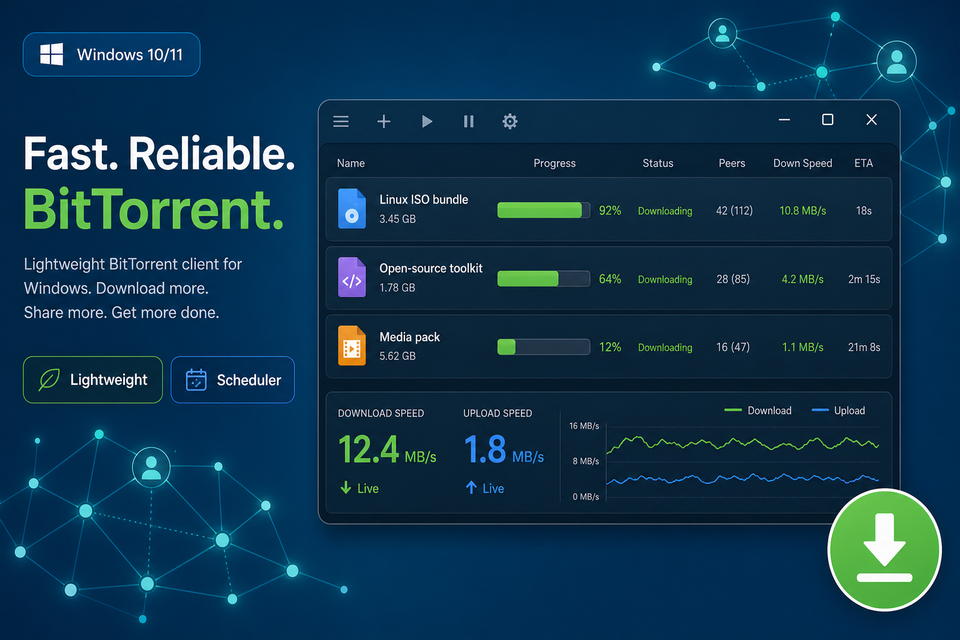Click the Open-source toolkit progress bar
960x640 pixels.
[x=544, y=279]
